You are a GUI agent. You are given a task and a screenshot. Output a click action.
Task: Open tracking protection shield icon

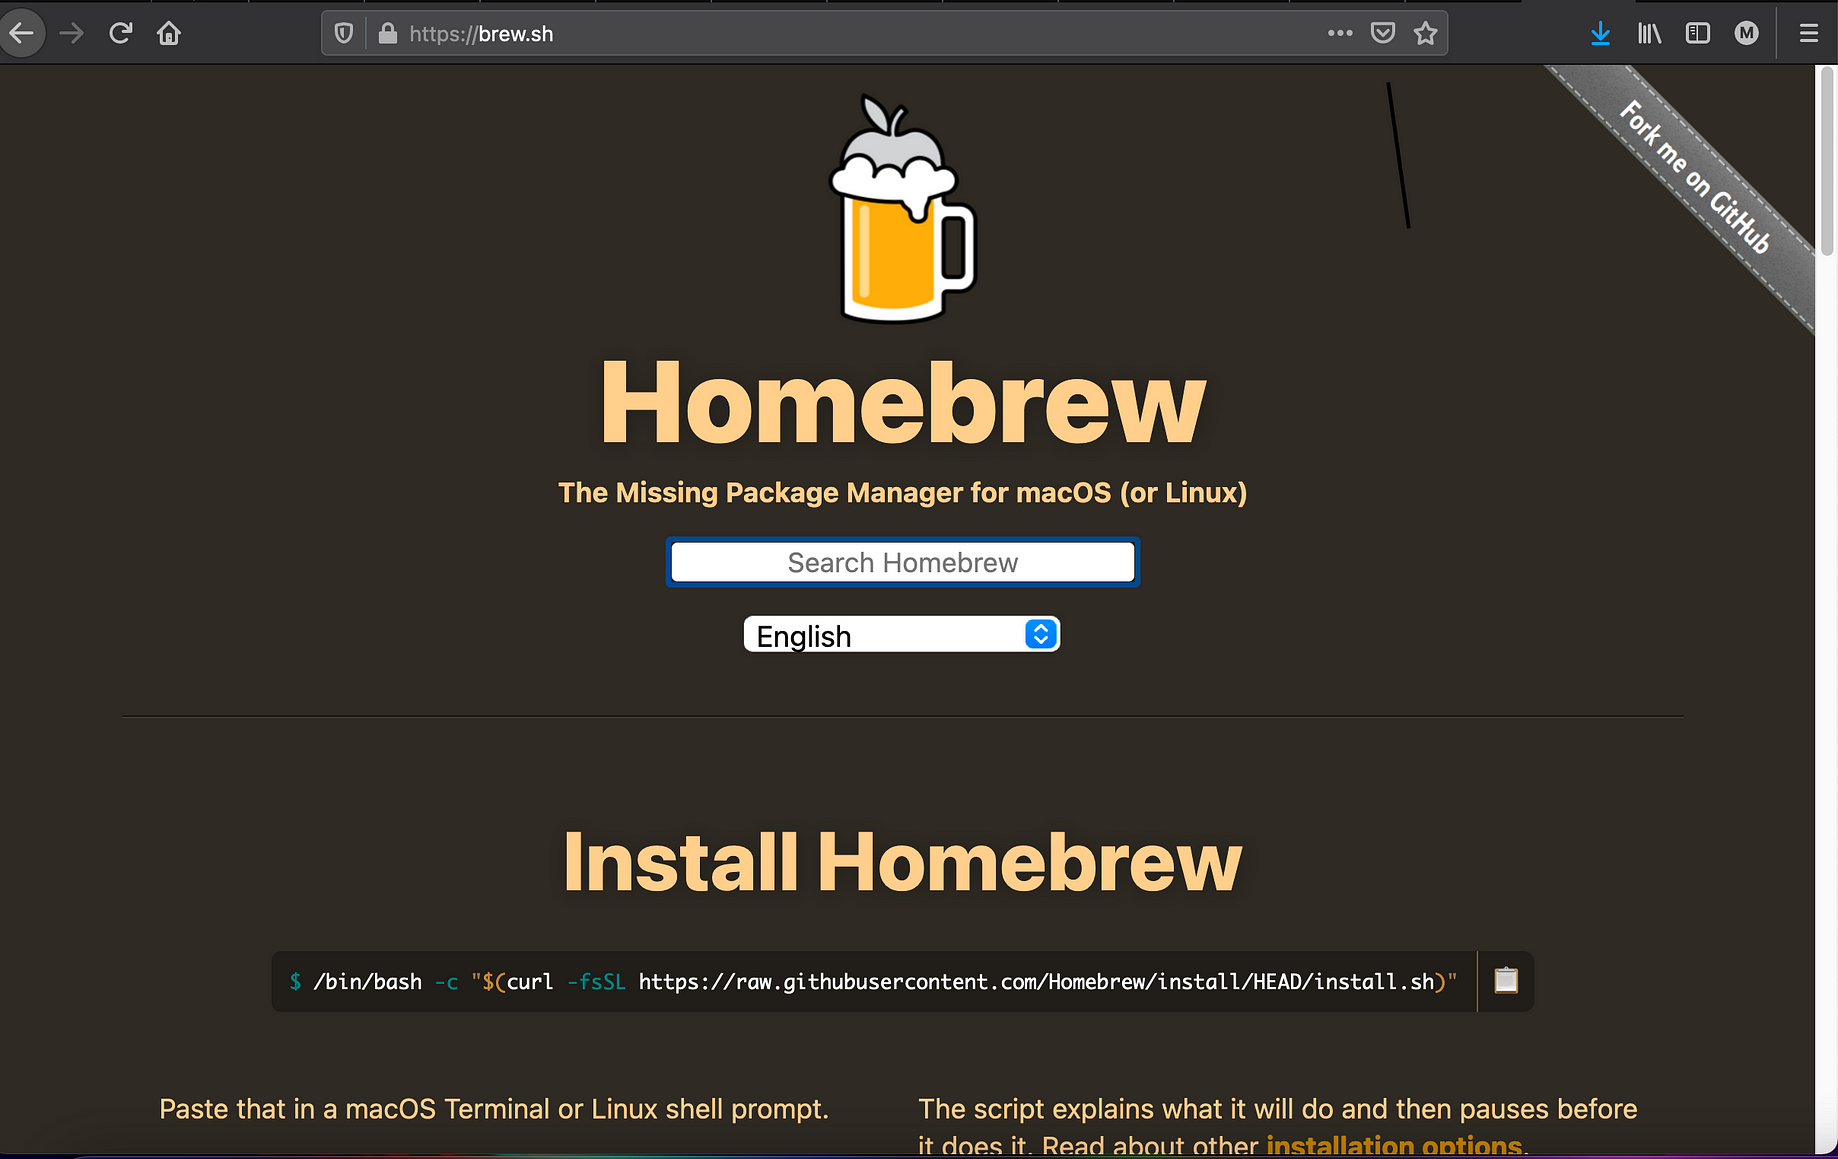point(343,34)
